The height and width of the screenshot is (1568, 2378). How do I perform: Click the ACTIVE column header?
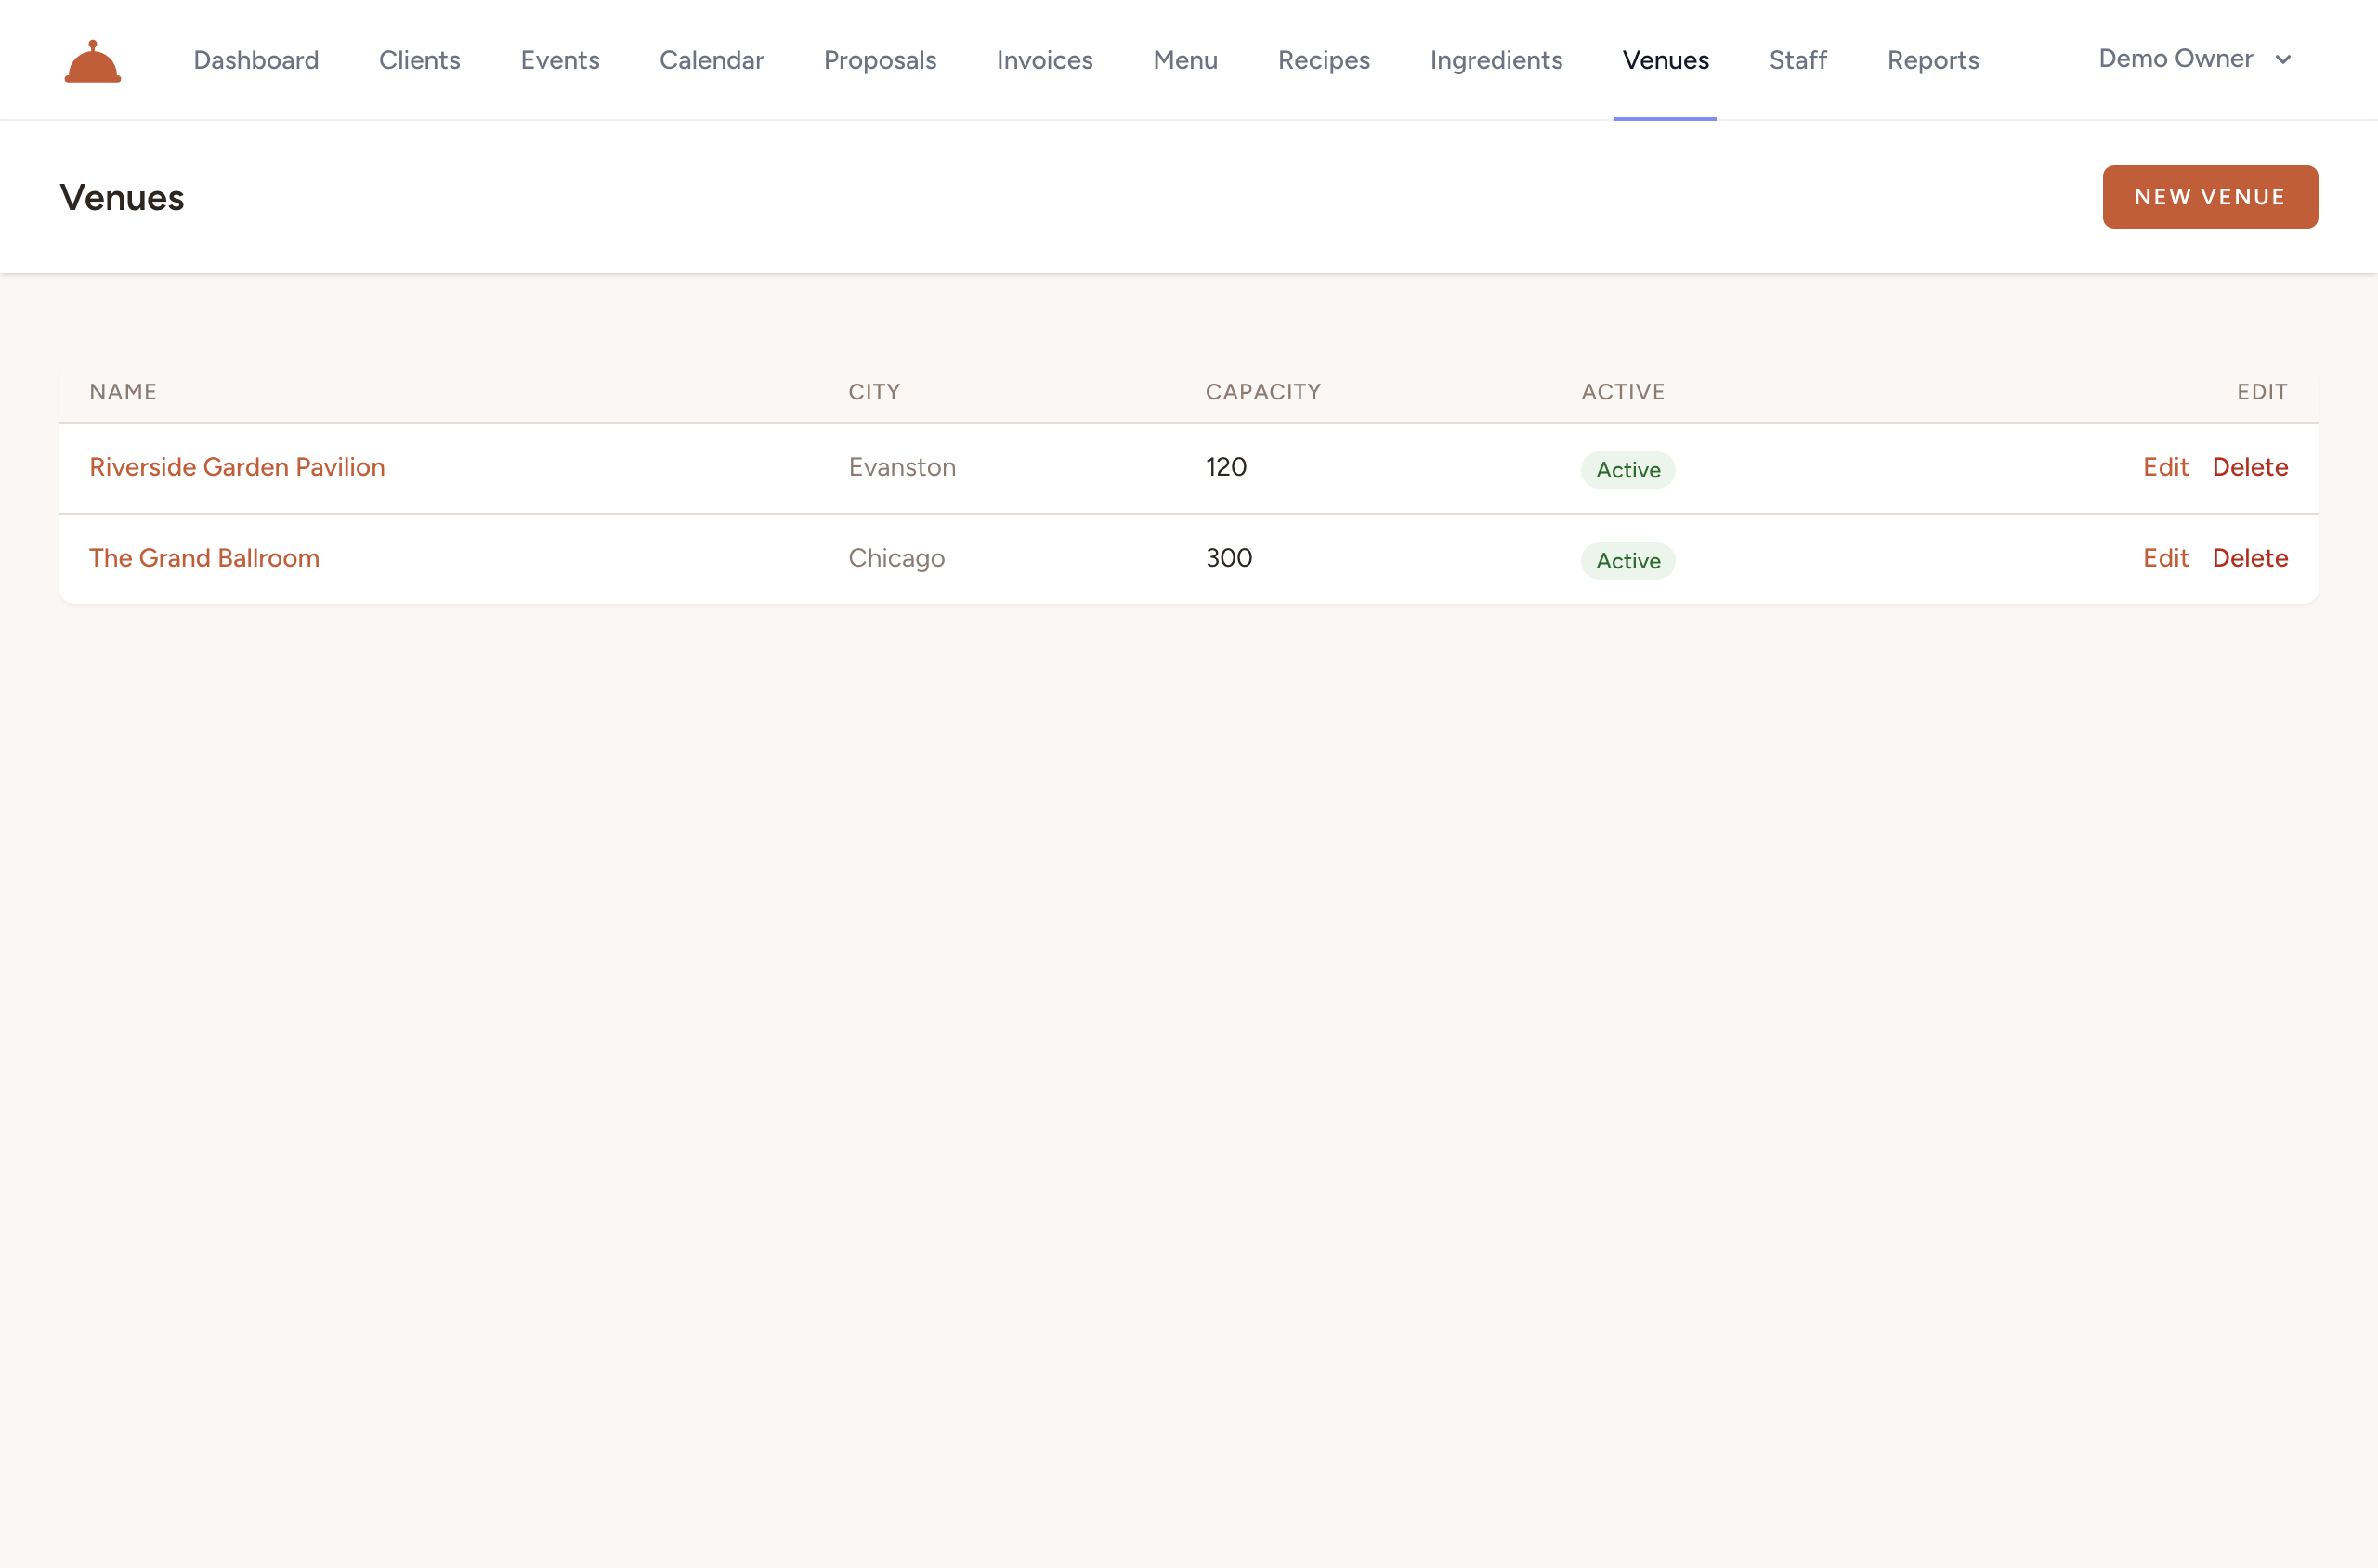point(1624,392)
